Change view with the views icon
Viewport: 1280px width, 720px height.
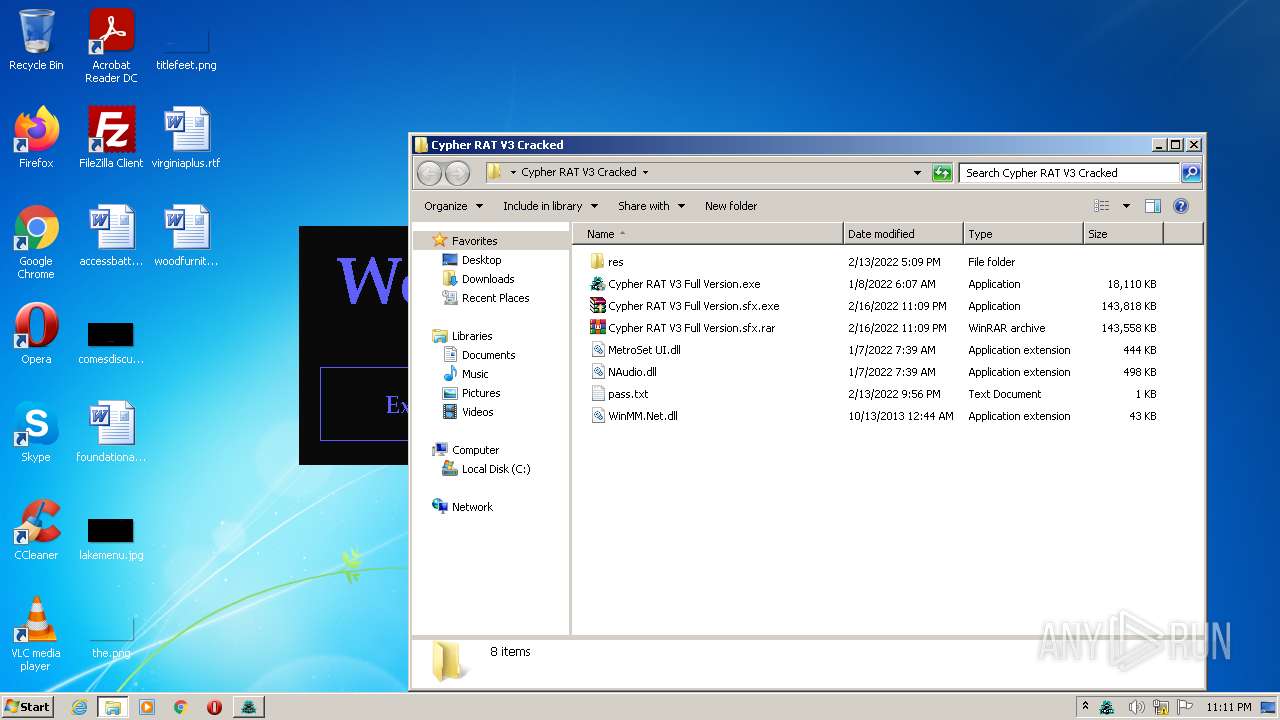point(1102,206)
